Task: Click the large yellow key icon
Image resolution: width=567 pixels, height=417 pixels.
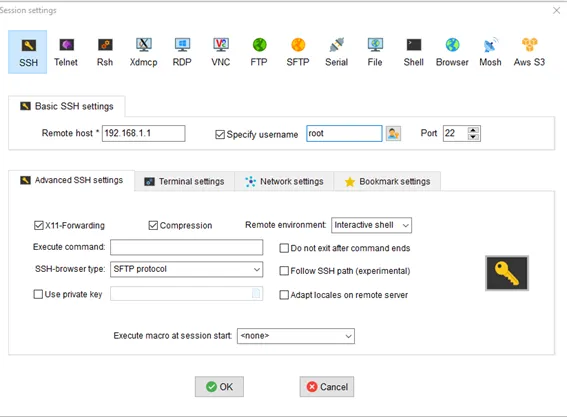Action: [507, 273]
